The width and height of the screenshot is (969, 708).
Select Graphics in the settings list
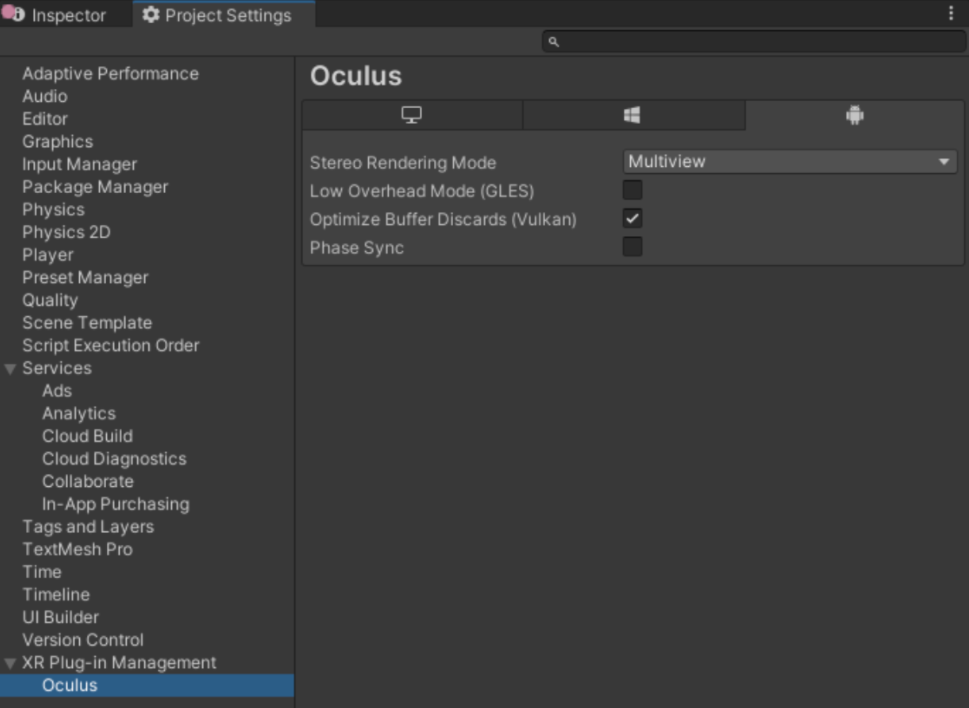coord(57,142)
